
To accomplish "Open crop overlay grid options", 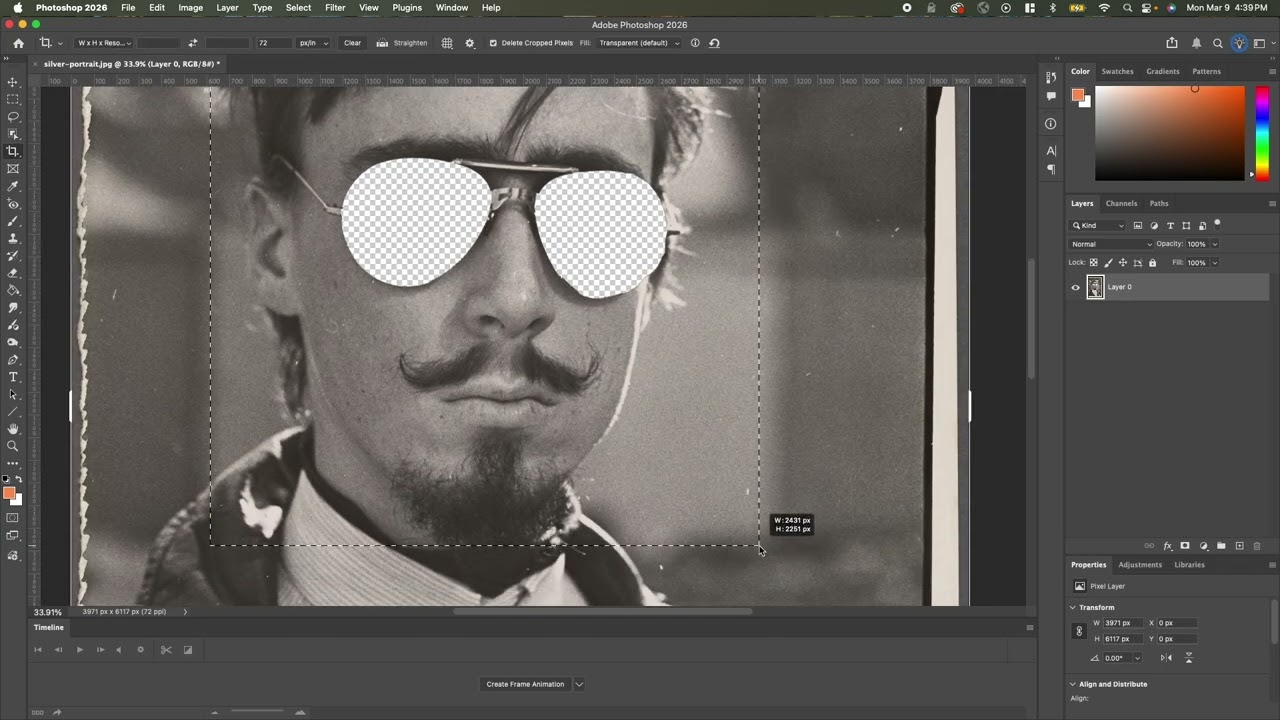I will click(x=447, y=43).
